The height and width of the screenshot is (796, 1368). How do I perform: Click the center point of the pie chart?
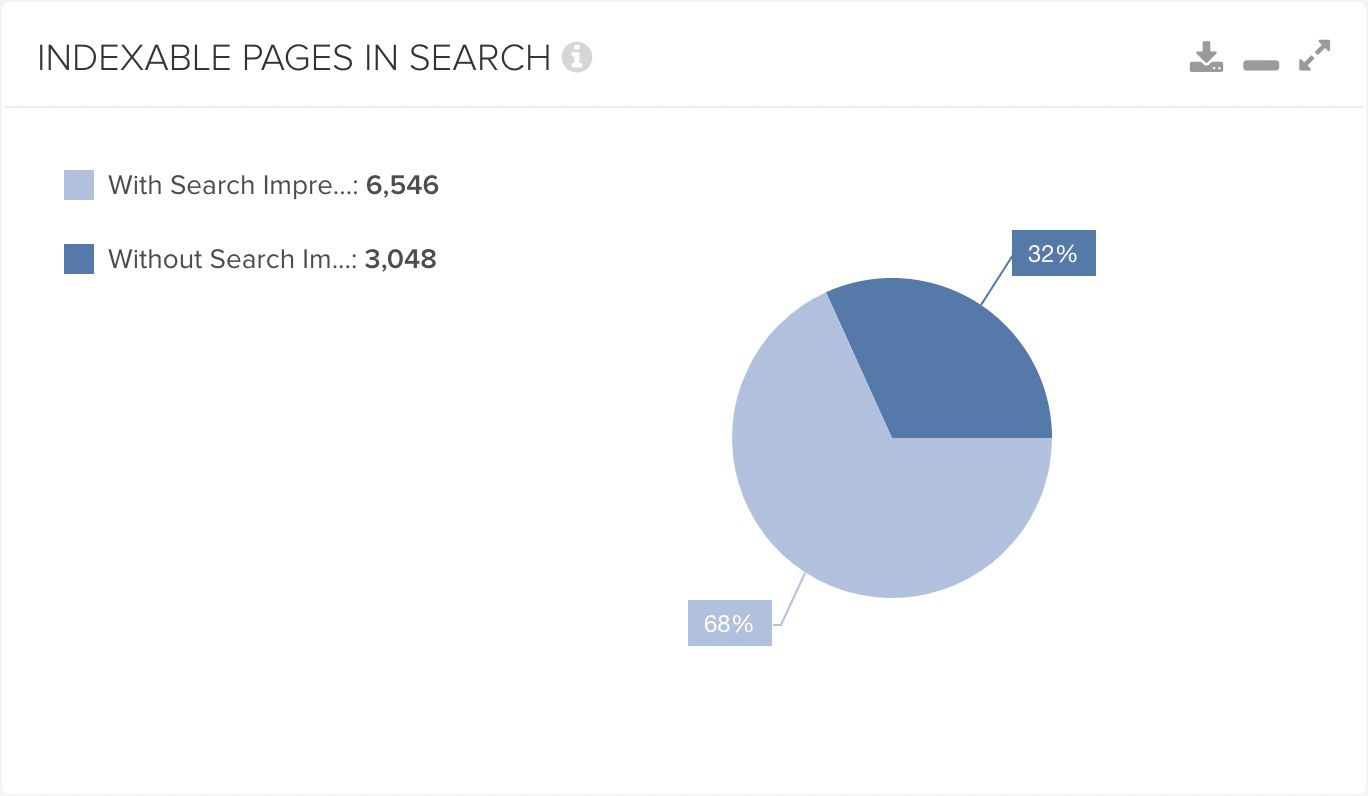pos(892,438)
